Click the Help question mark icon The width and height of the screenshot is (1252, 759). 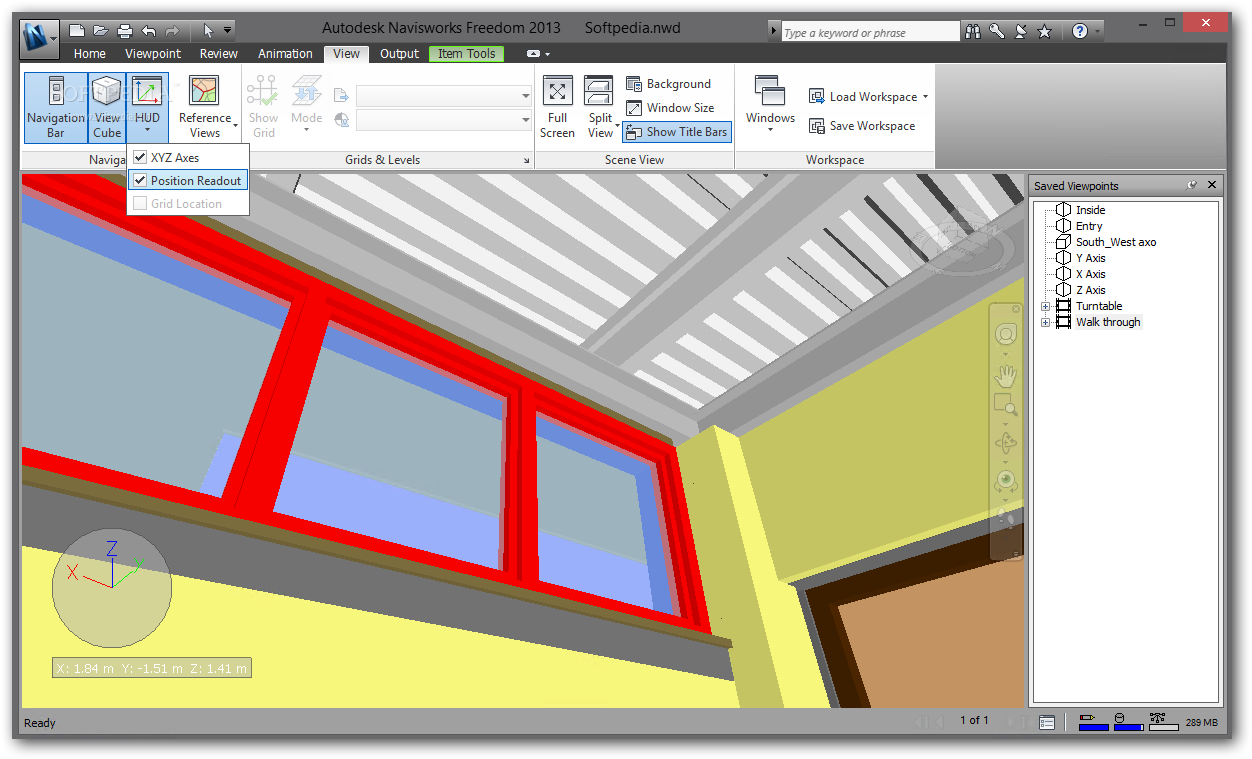[x=1080, y=31]
